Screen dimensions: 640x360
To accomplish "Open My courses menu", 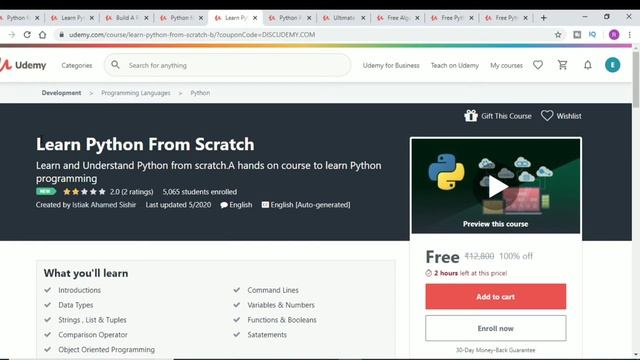I will 506,65.
